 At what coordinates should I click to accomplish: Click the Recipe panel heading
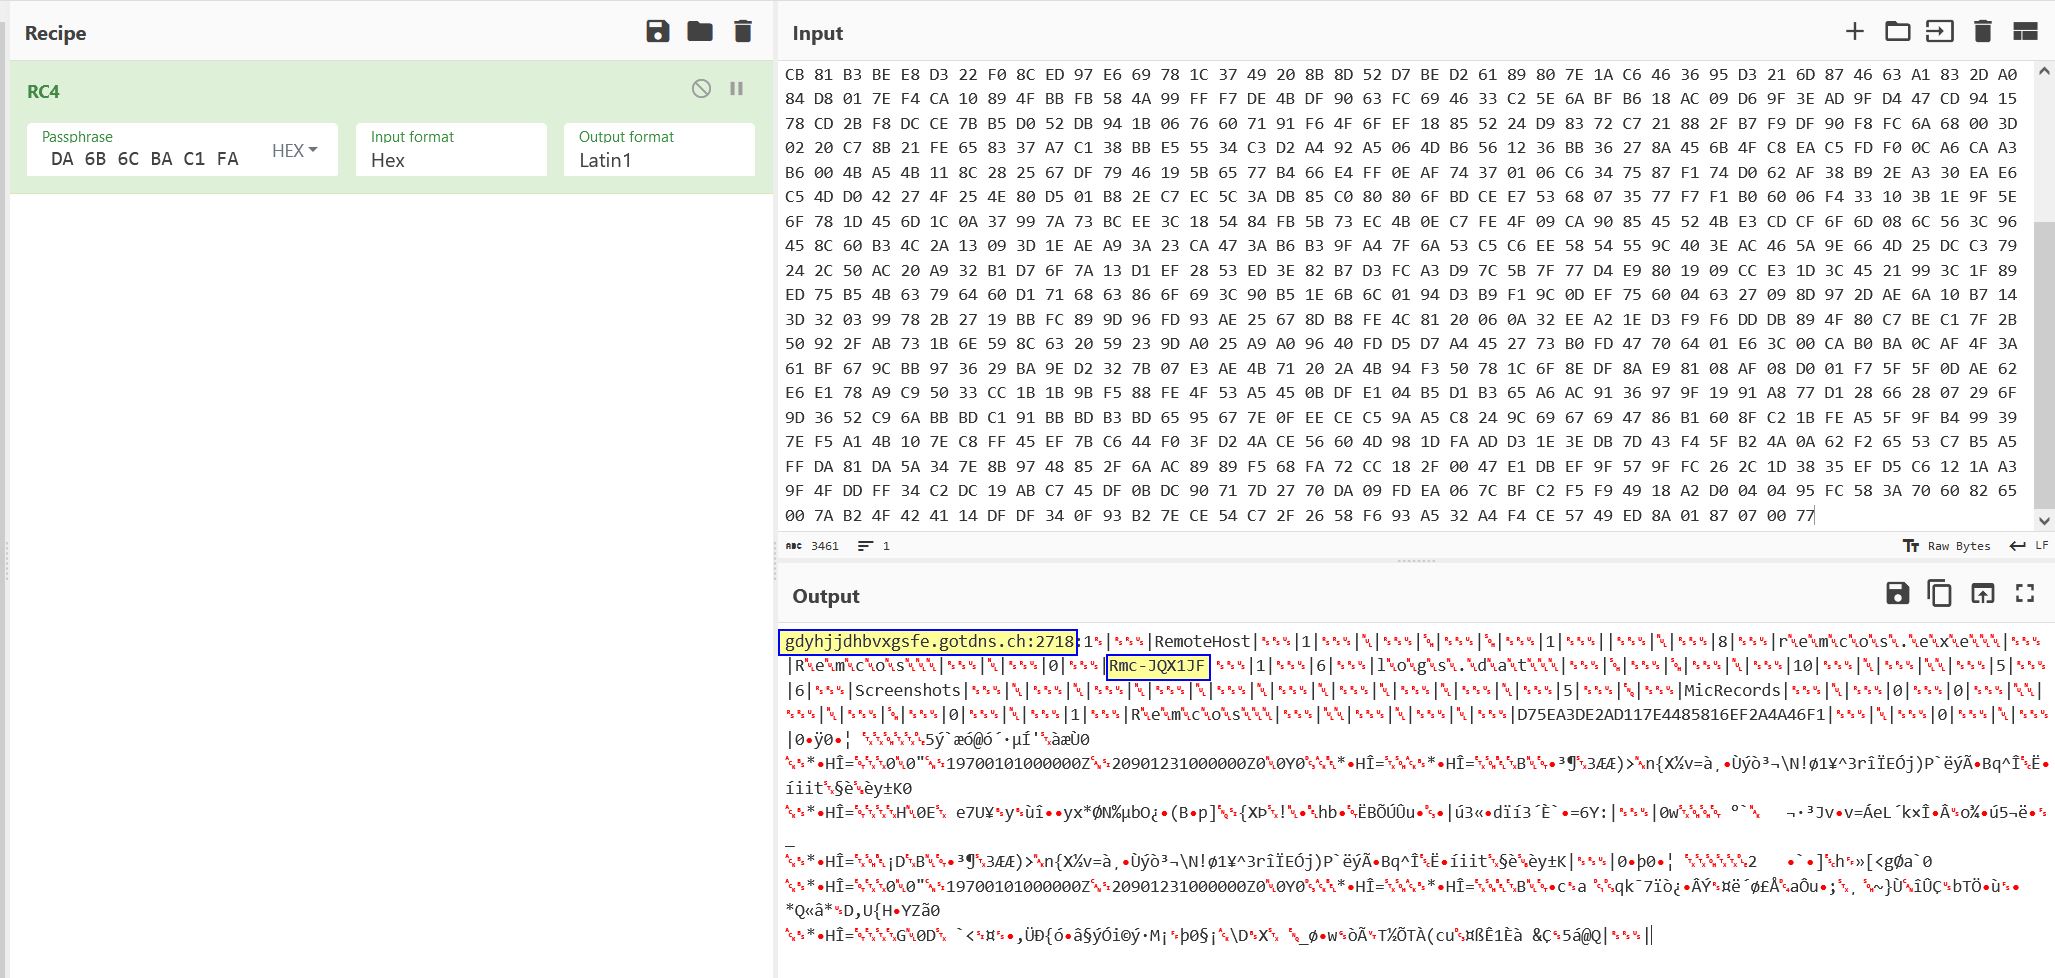[x=55, y=33]
